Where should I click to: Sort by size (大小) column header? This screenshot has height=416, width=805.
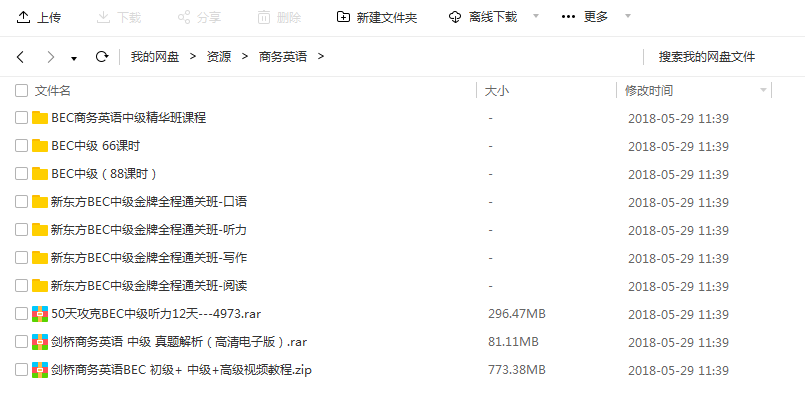[496, 91]
